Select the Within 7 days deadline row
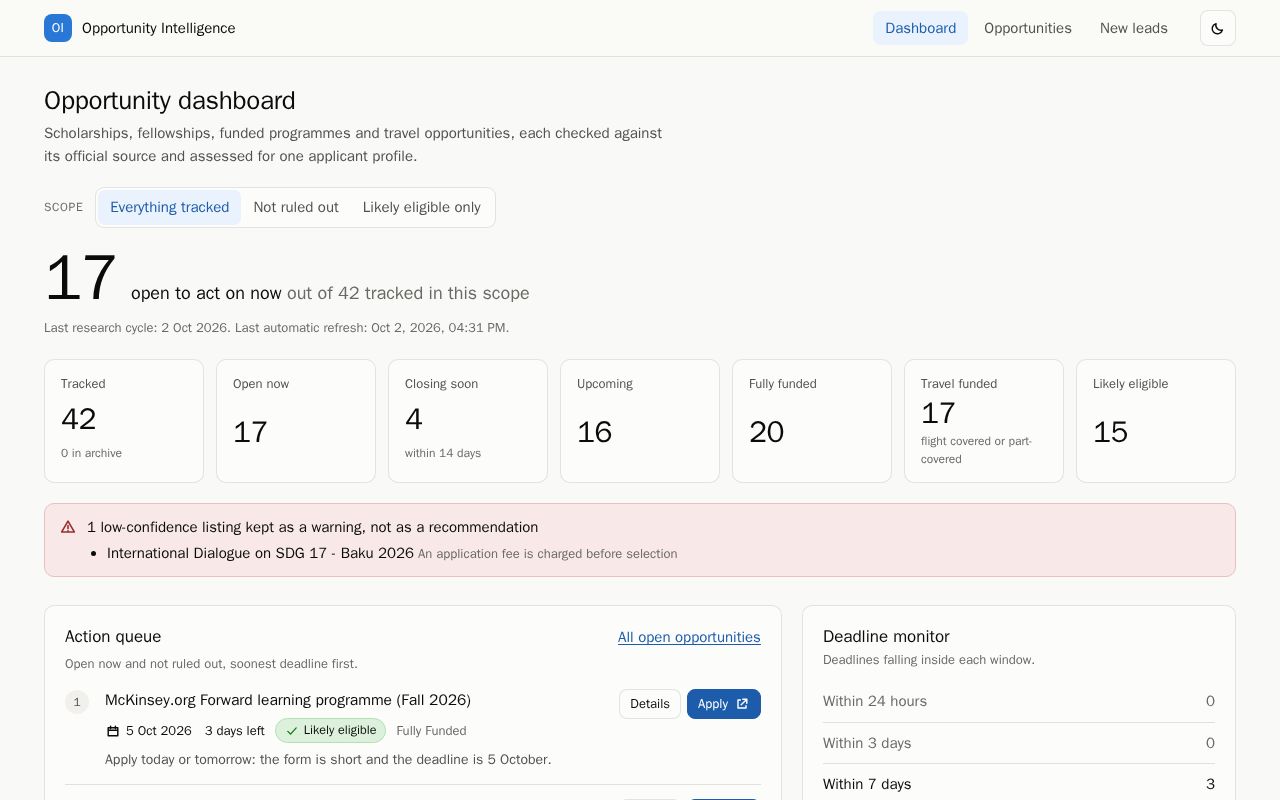Screen dimensions: 1280x800 pyautogui.click(x=1019, y=784)
